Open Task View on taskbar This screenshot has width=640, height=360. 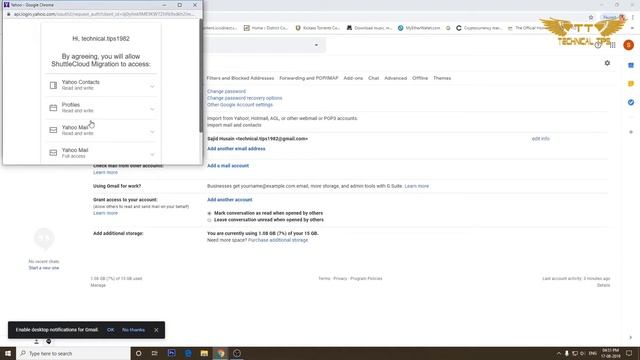pyautogui.click(x=155, y=353)
